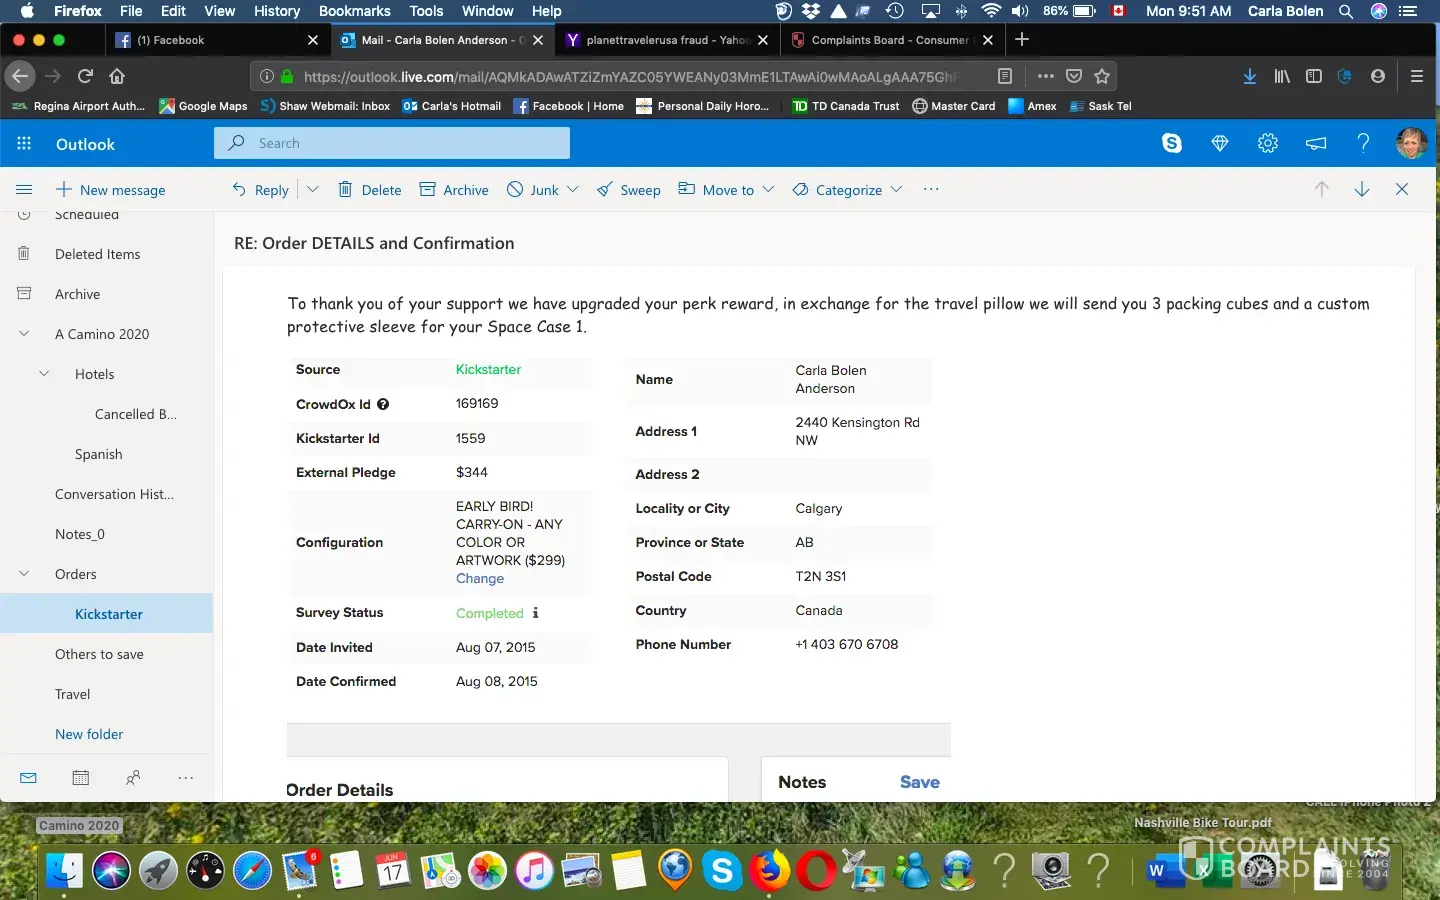
Task: Open the History menu in menu bar
Action: 276,11
